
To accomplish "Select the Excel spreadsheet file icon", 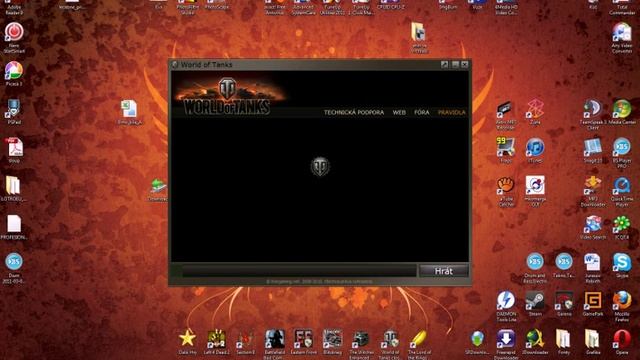I will 129,109.
